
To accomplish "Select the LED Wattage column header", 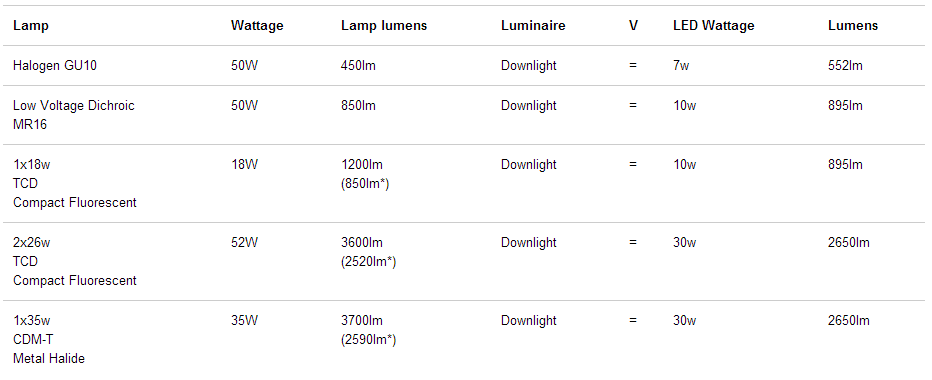I will [x=714, y=26].
